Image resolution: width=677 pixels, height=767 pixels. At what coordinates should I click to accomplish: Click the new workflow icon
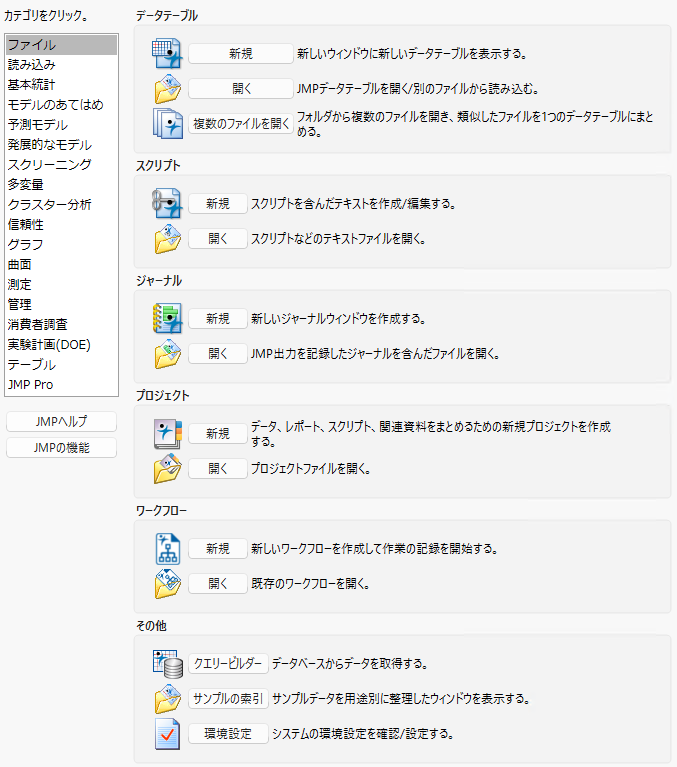(168, 549)
